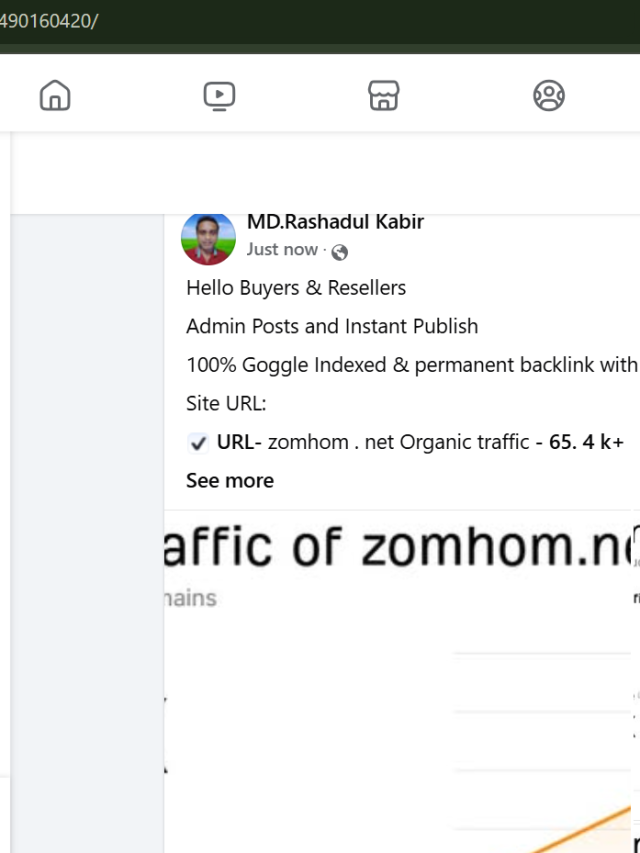
Task: Open the Groups icon in top navigation
Action: tap(548, 96)
